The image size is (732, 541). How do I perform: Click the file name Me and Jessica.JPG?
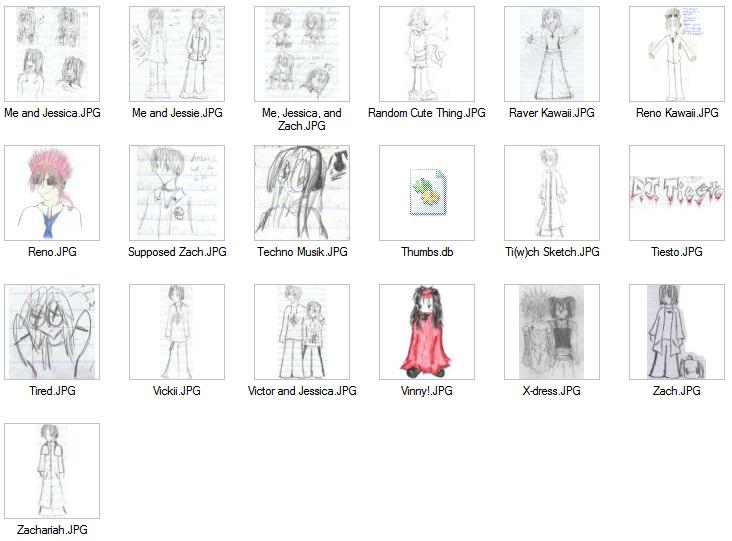pos(52,113)
